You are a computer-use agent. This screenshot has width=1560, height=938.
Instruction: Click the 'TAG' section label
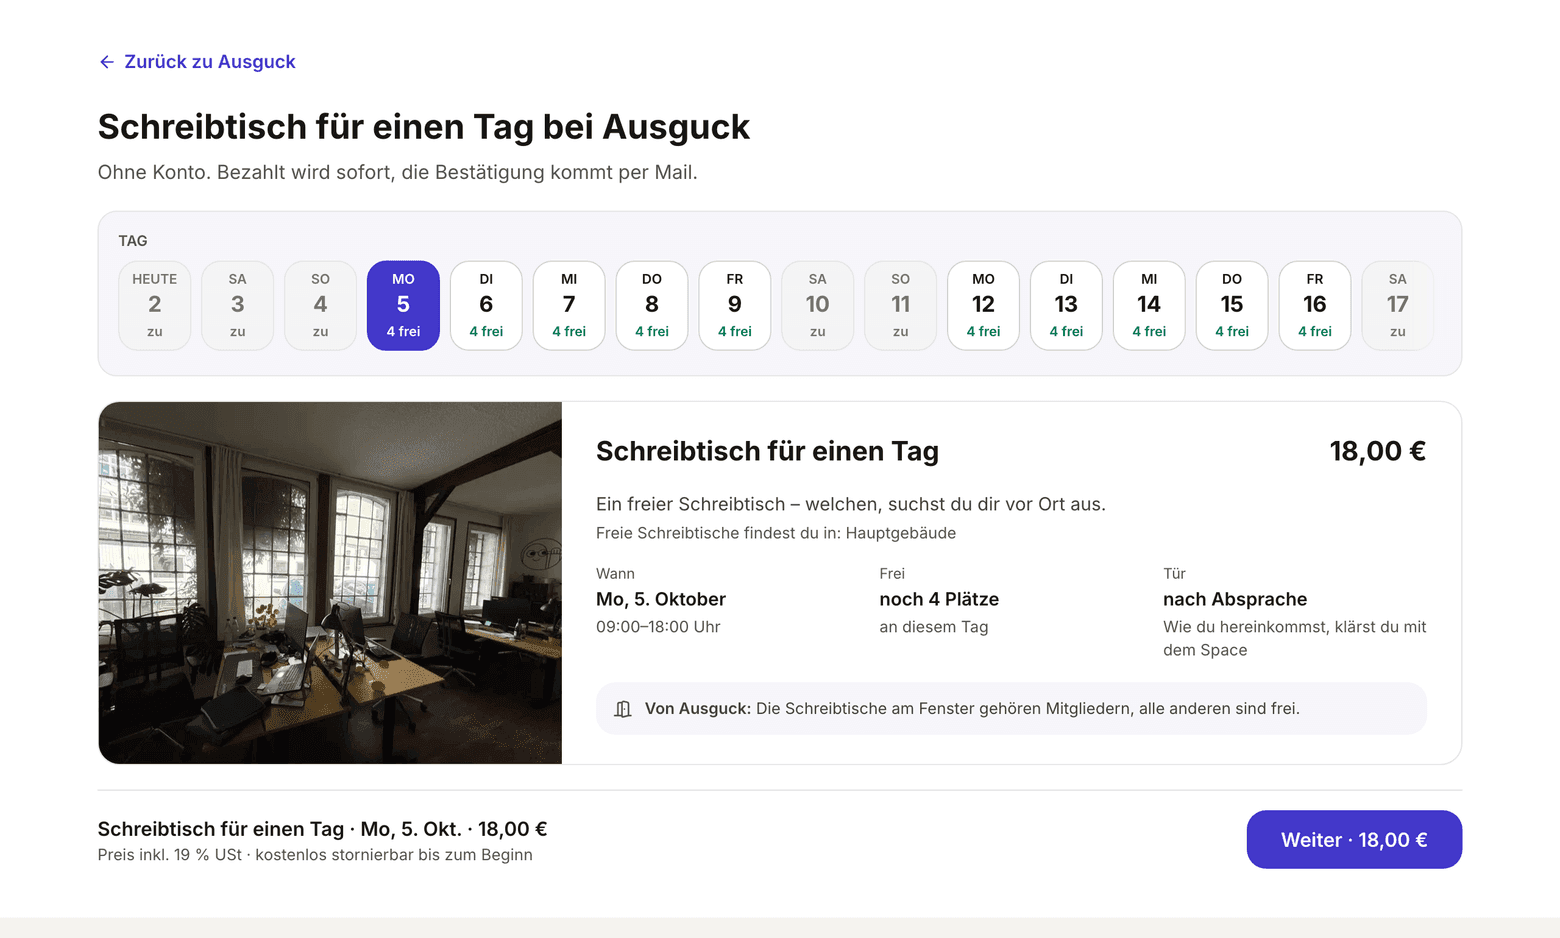[133, 241]
